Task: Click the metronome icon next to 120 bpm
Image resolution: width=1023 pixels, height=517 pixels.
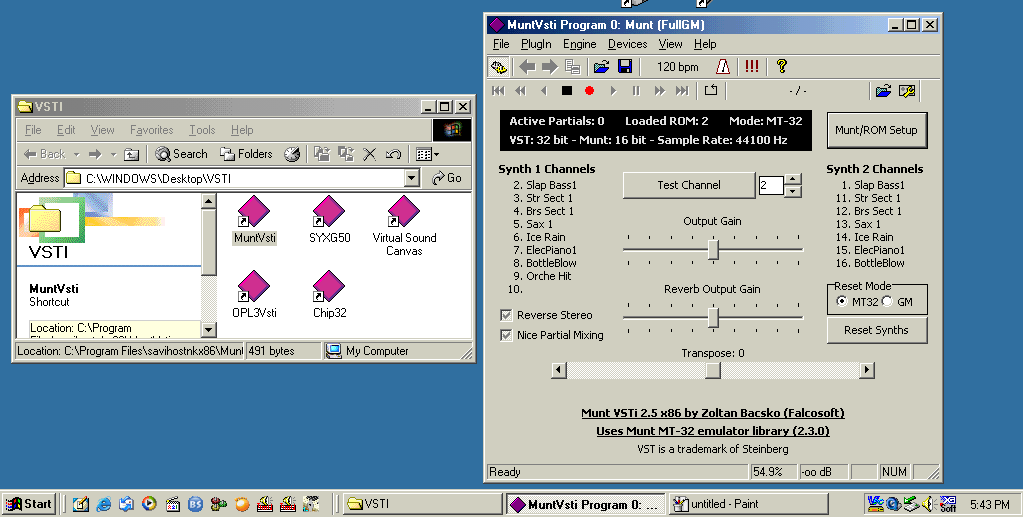Action: [723, 67]
